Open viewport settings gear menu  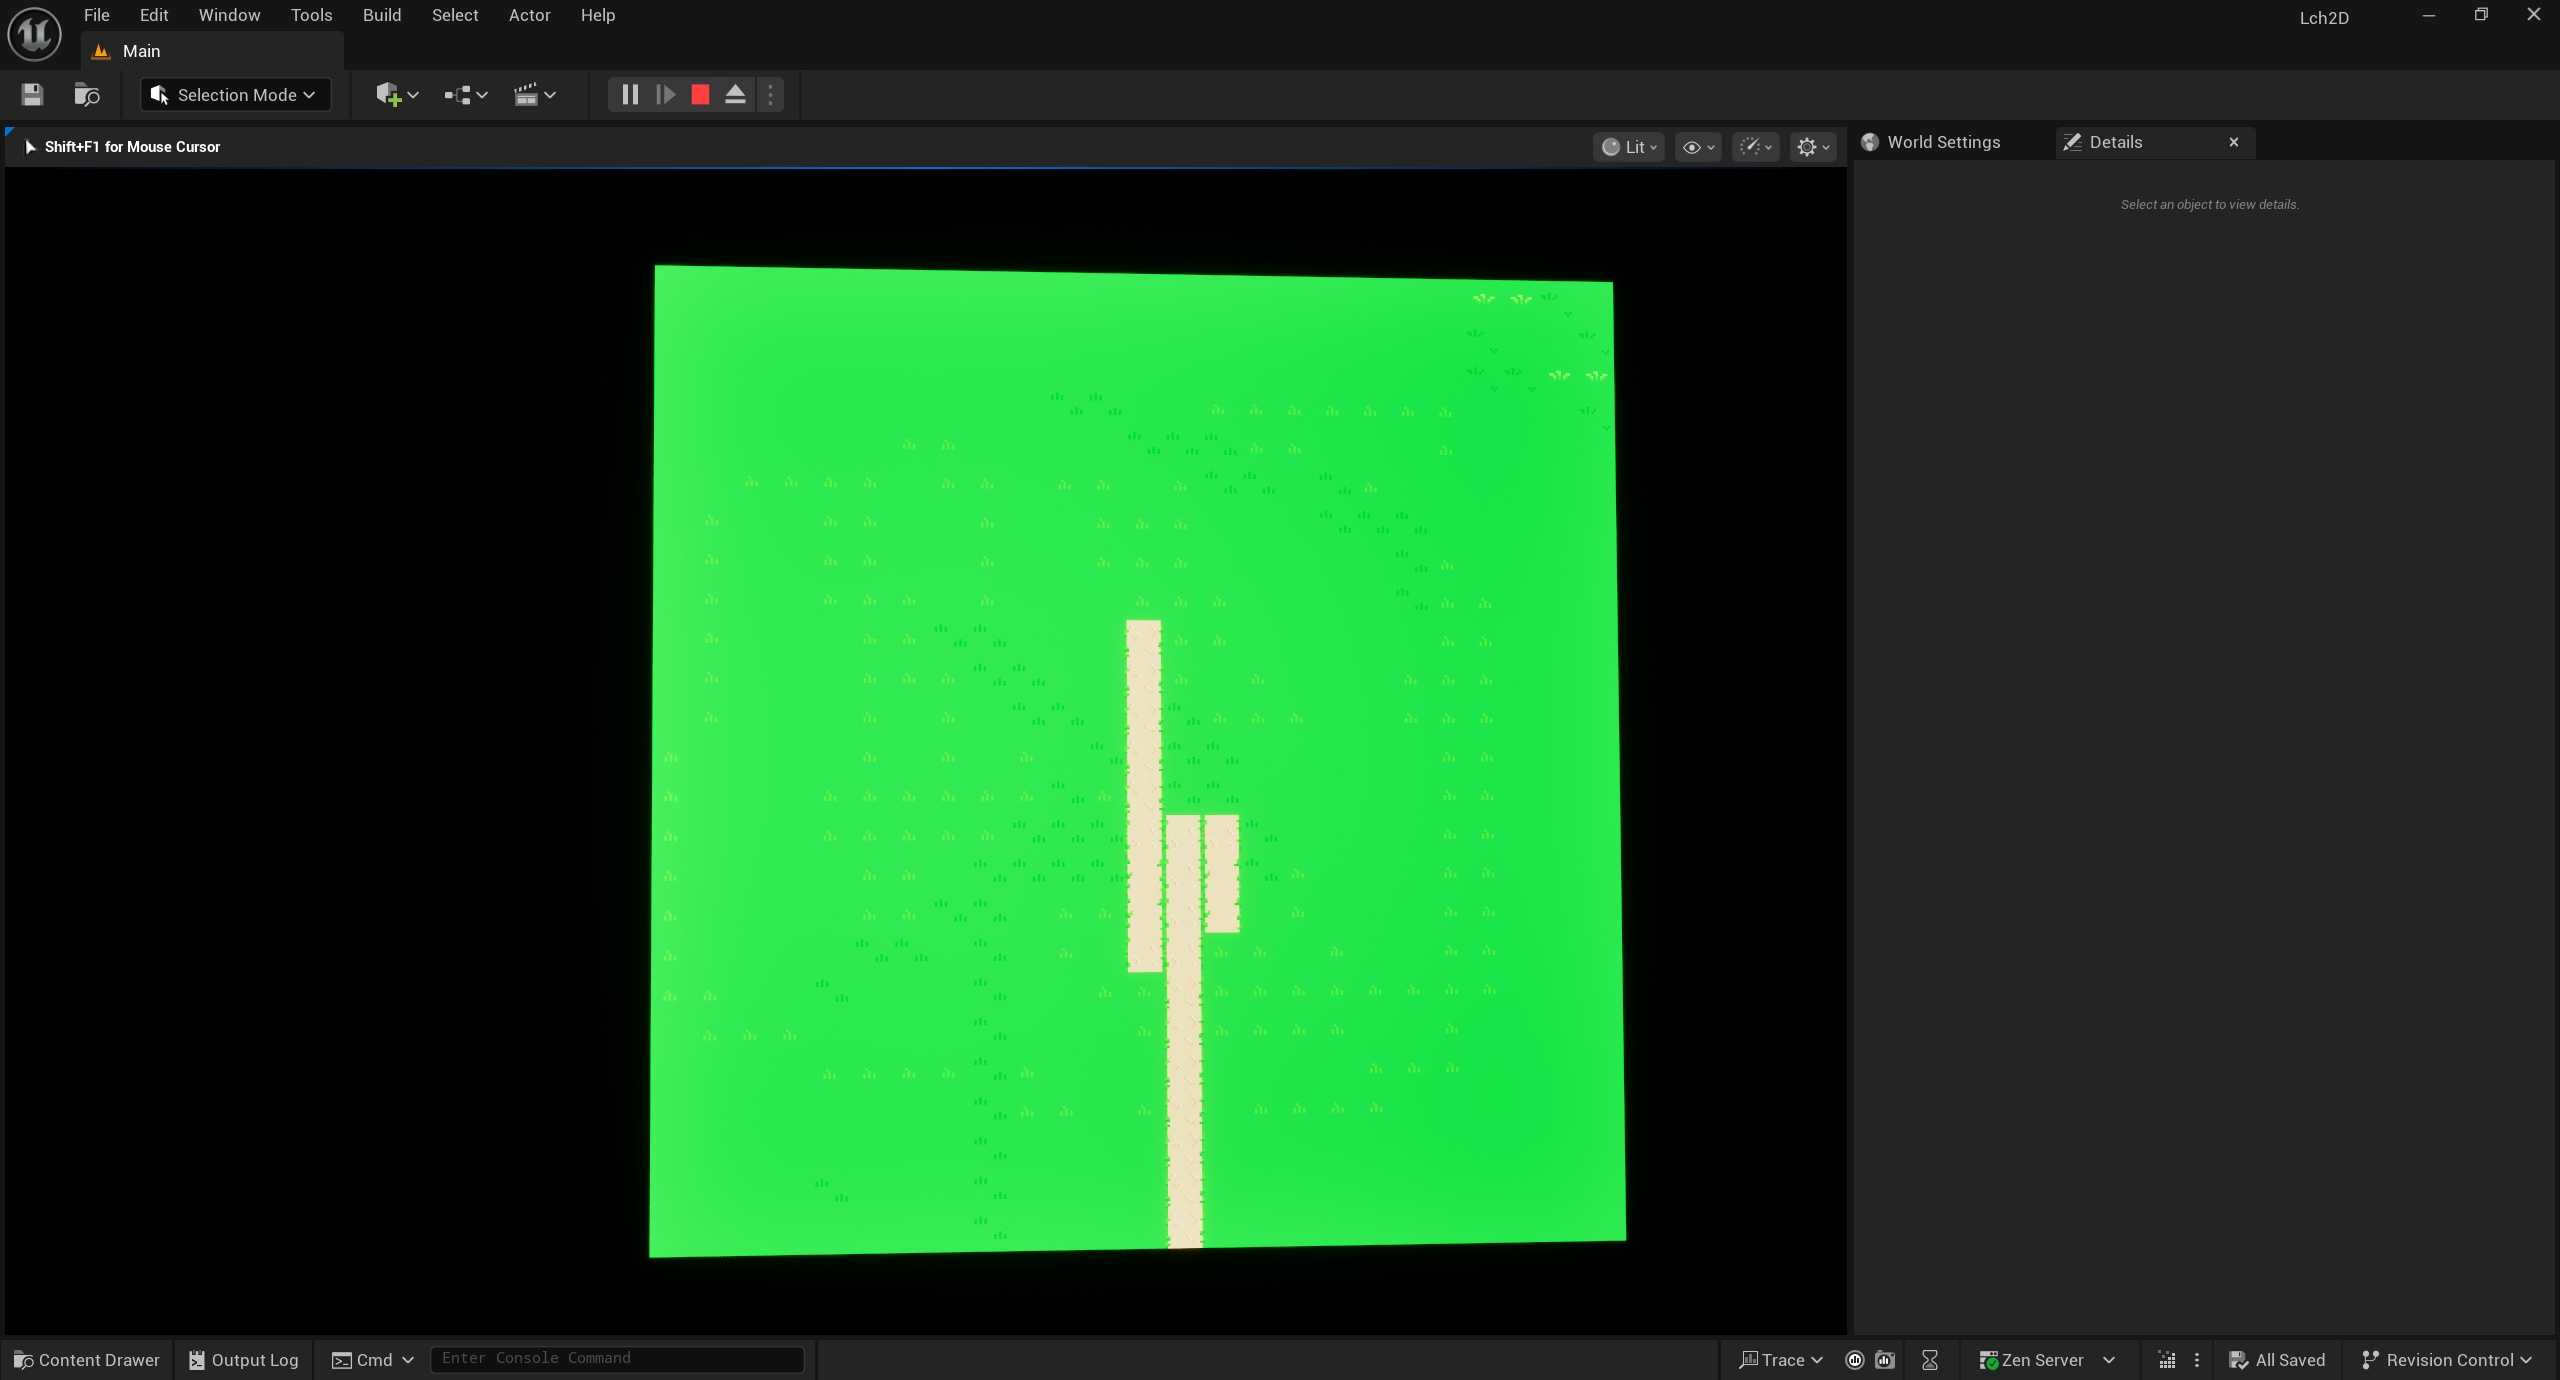[x=1812, y=147]
